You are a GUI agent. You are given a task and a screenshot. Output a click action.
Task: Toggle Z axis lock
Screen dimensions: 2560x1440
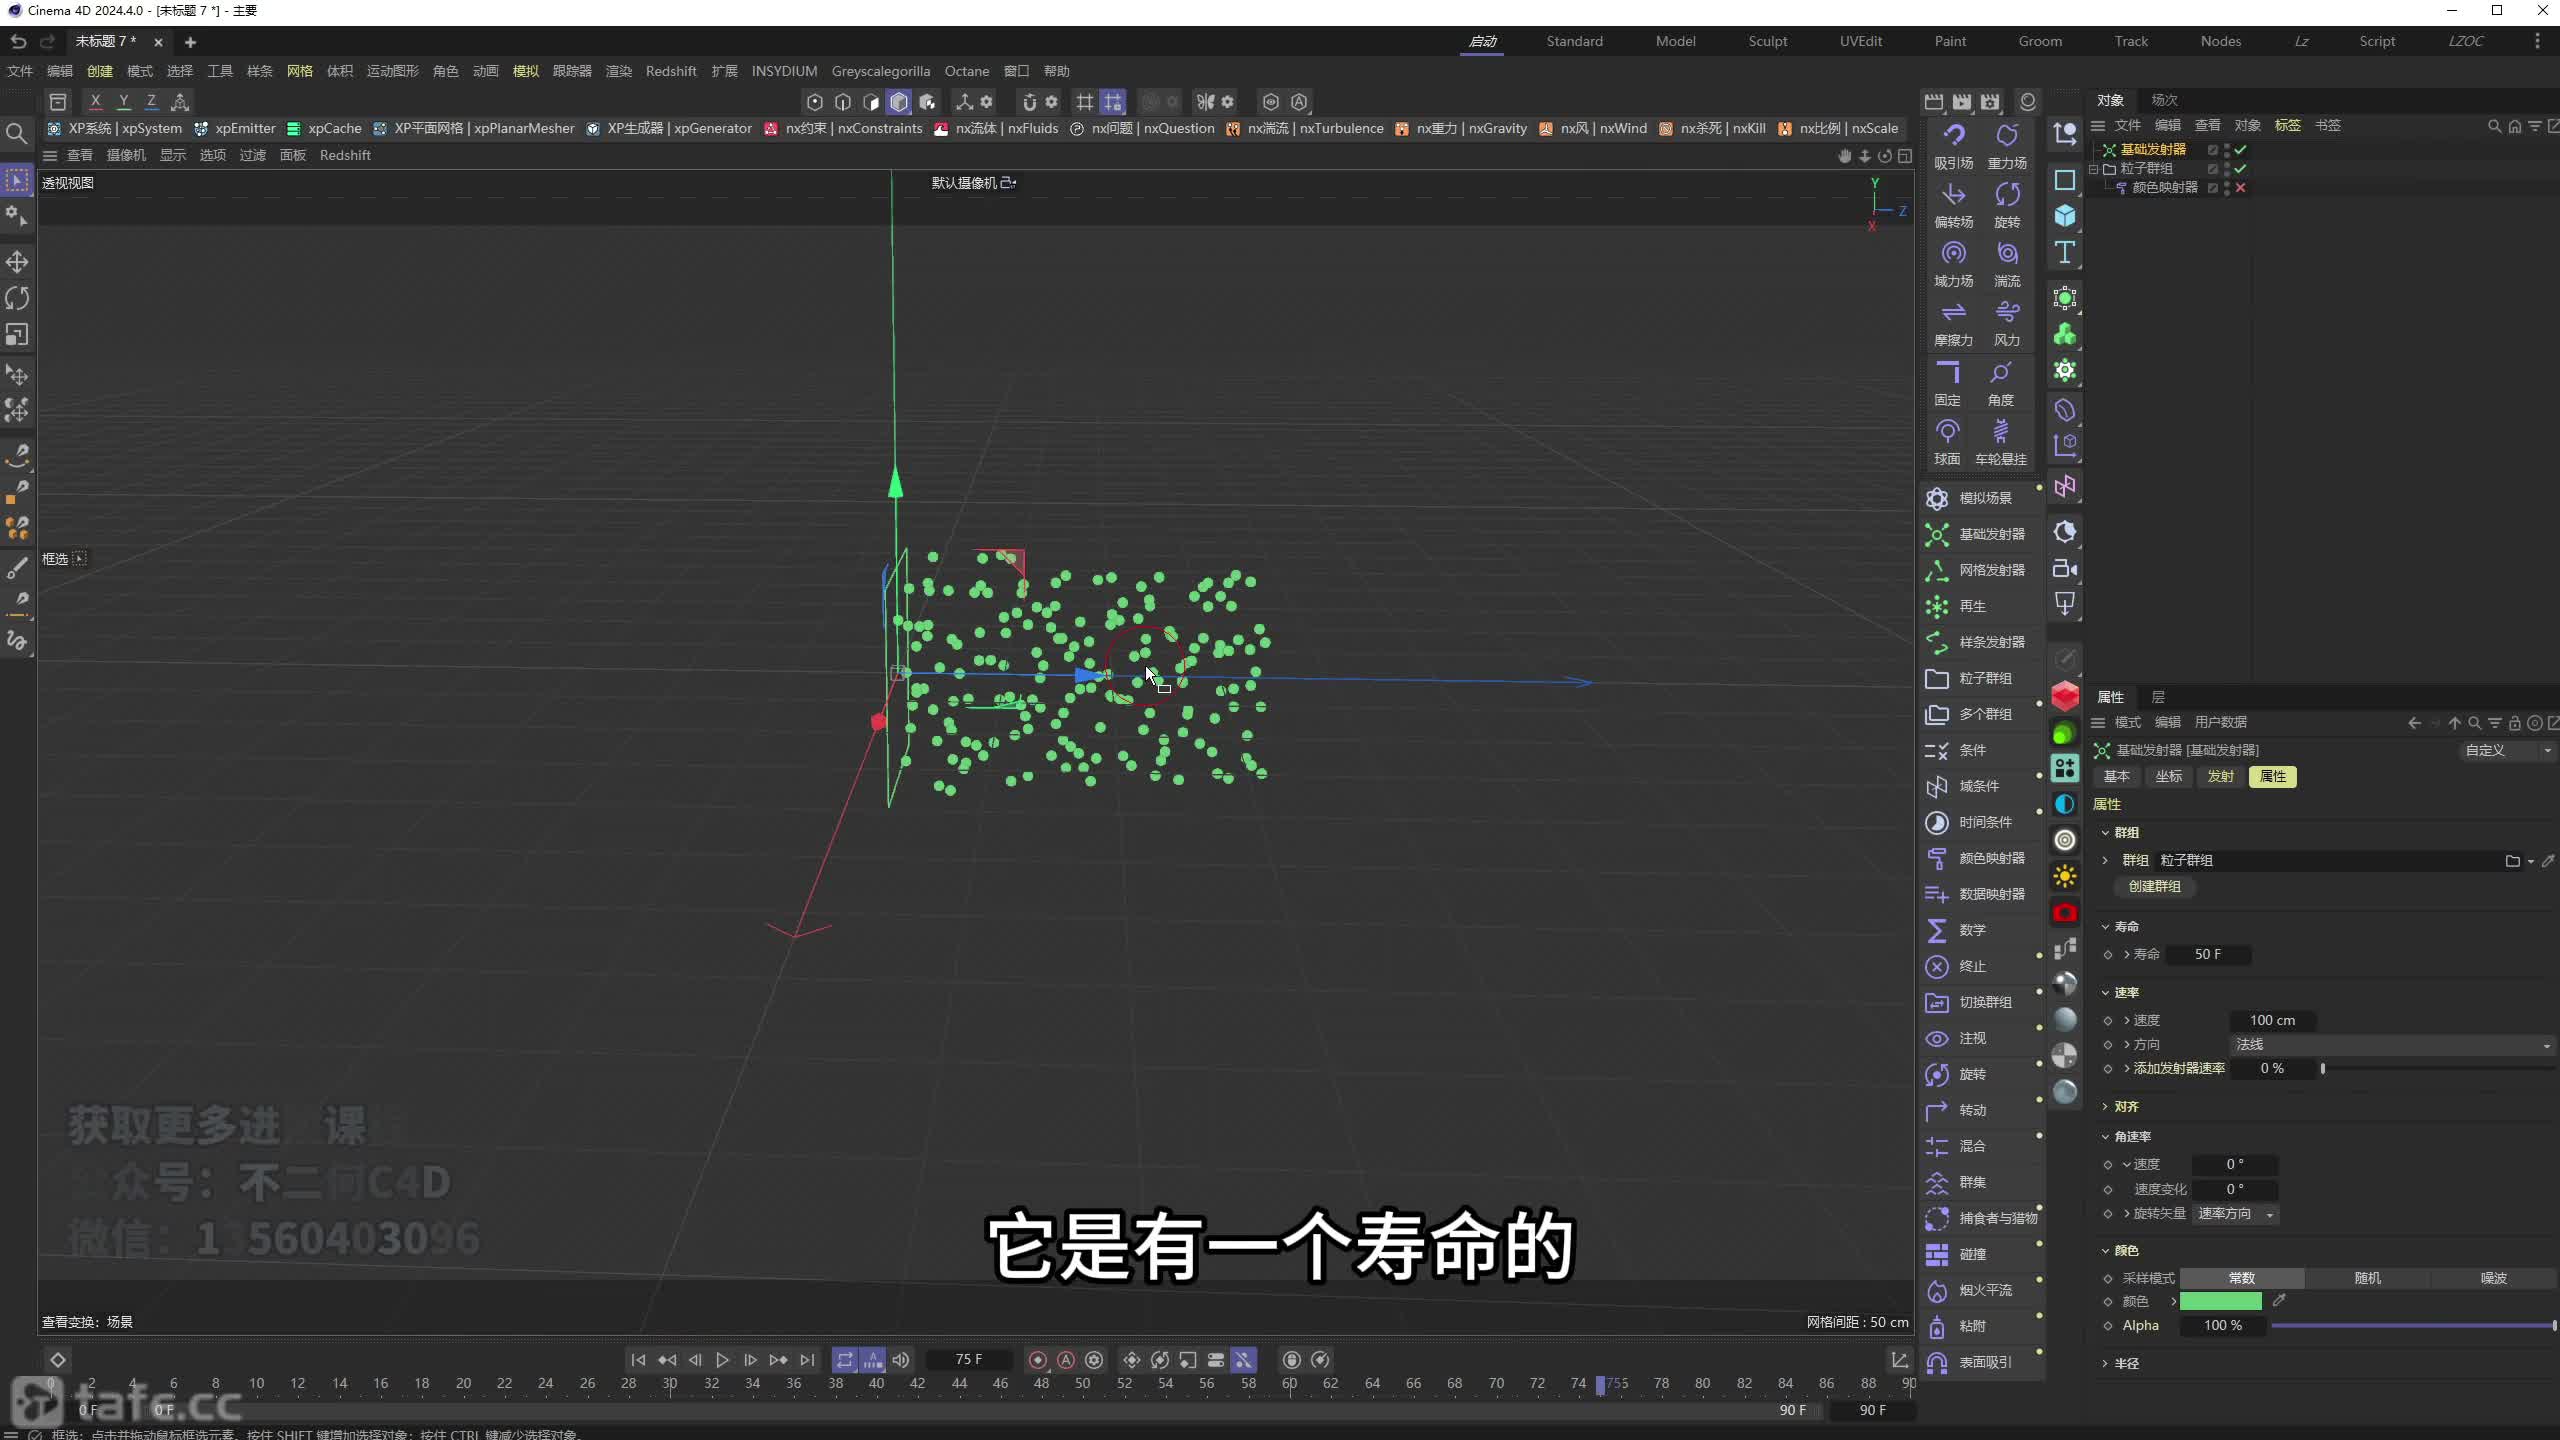point(151,101)
